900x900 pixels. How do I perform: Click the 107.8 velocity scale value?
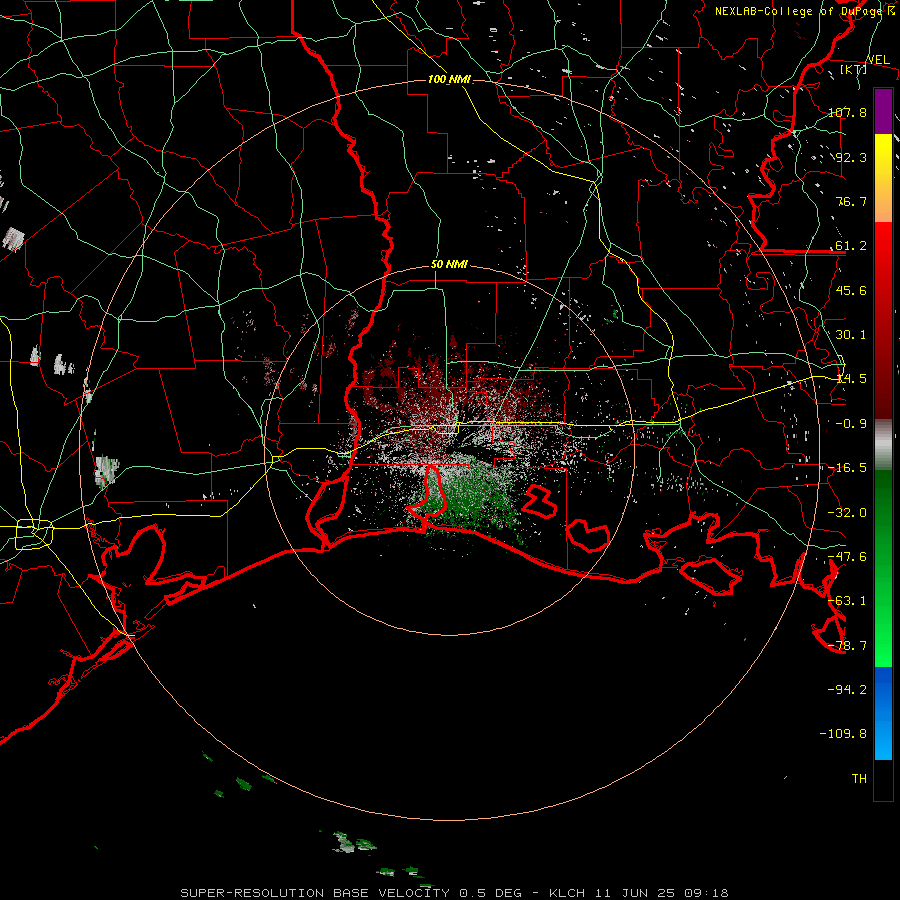[847, 112]
